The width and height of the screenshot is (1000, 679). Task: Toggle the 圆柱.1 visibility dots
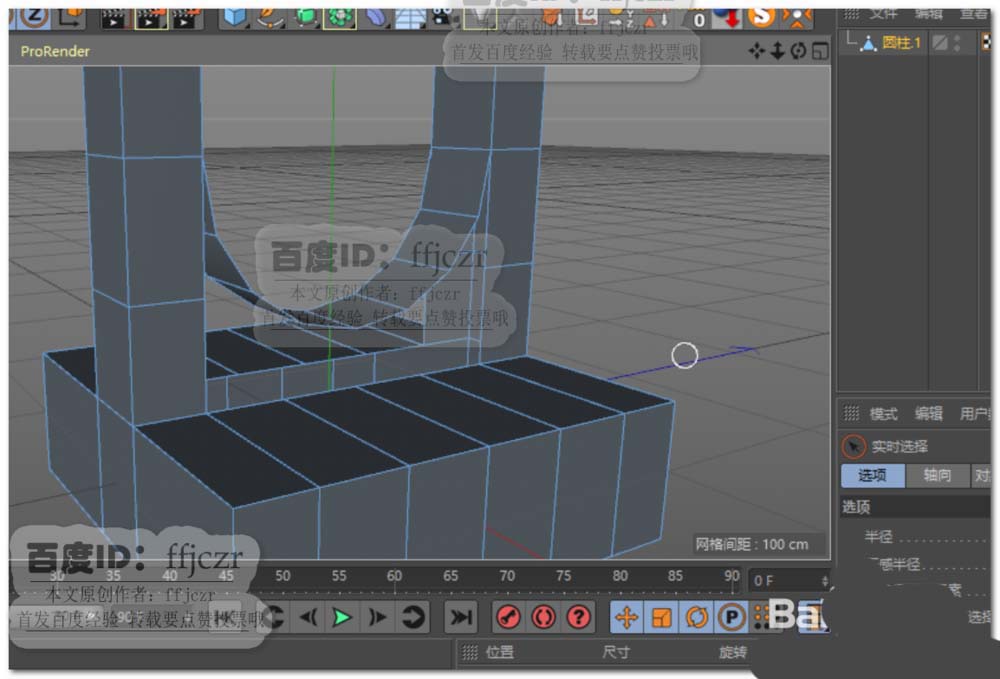point(957,43)
